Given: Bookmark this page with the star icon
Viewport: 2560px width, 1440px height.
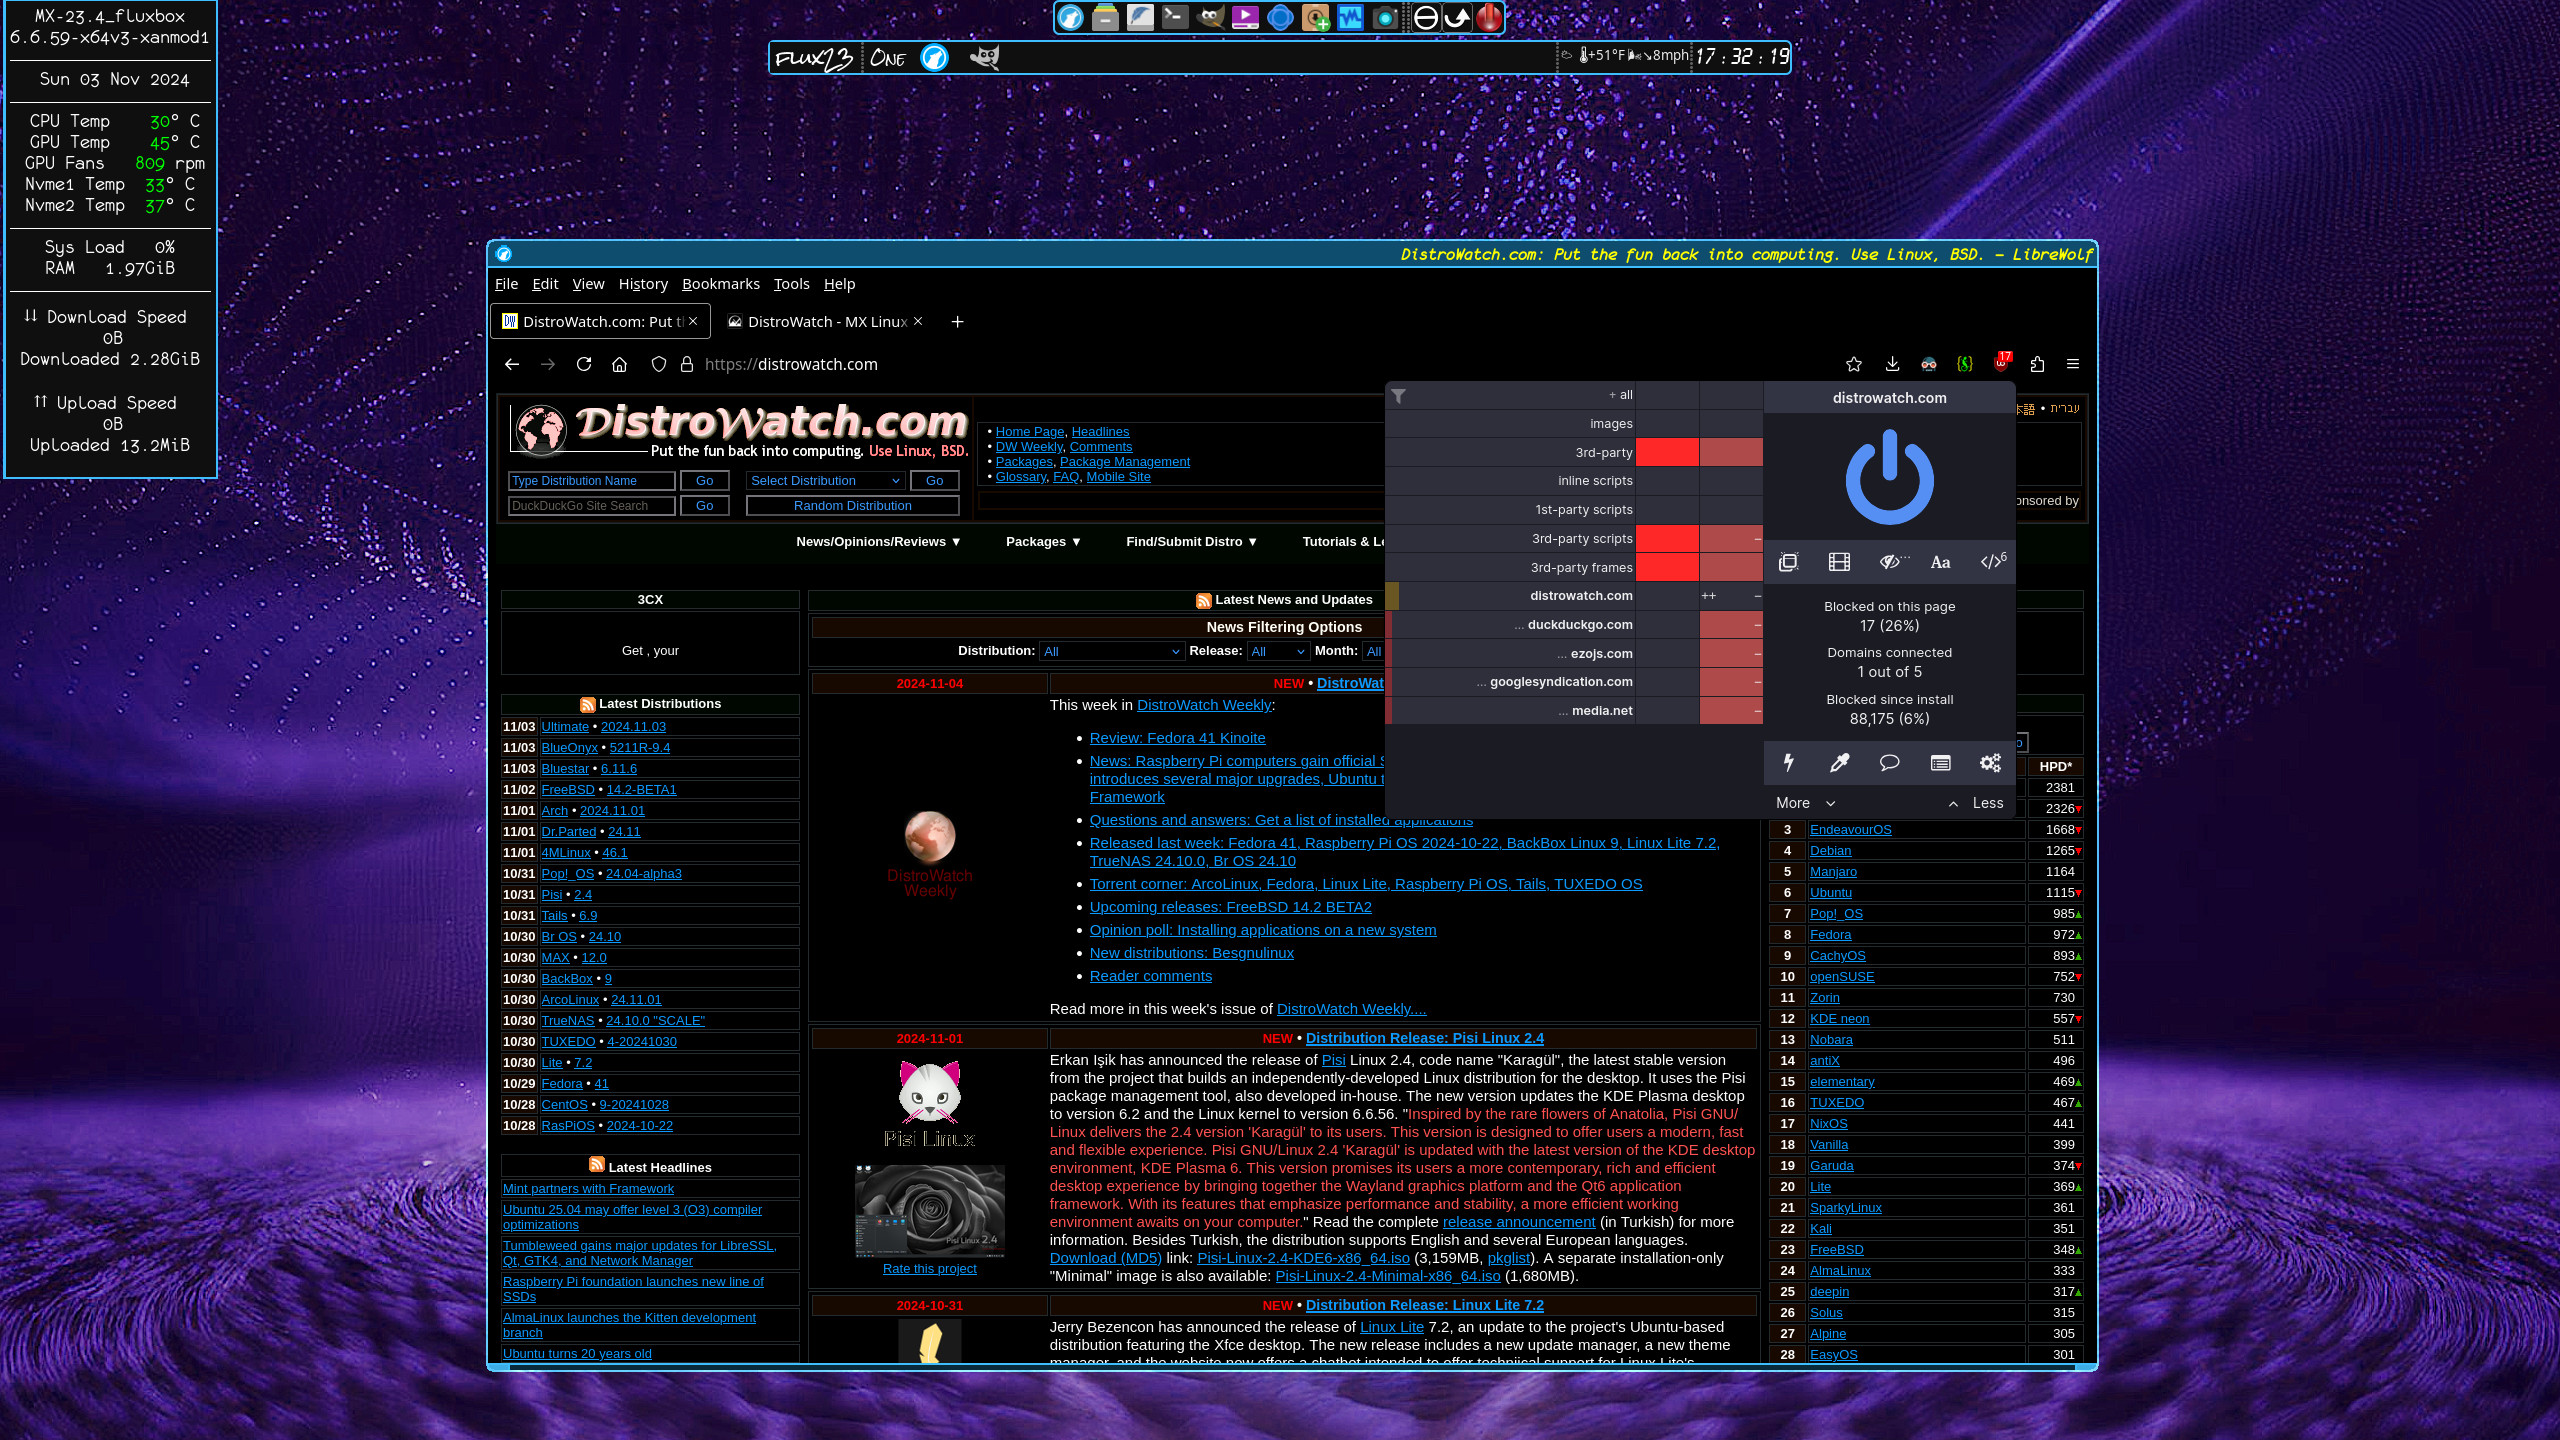Looking at the screenshot, I should (1854, 364).
